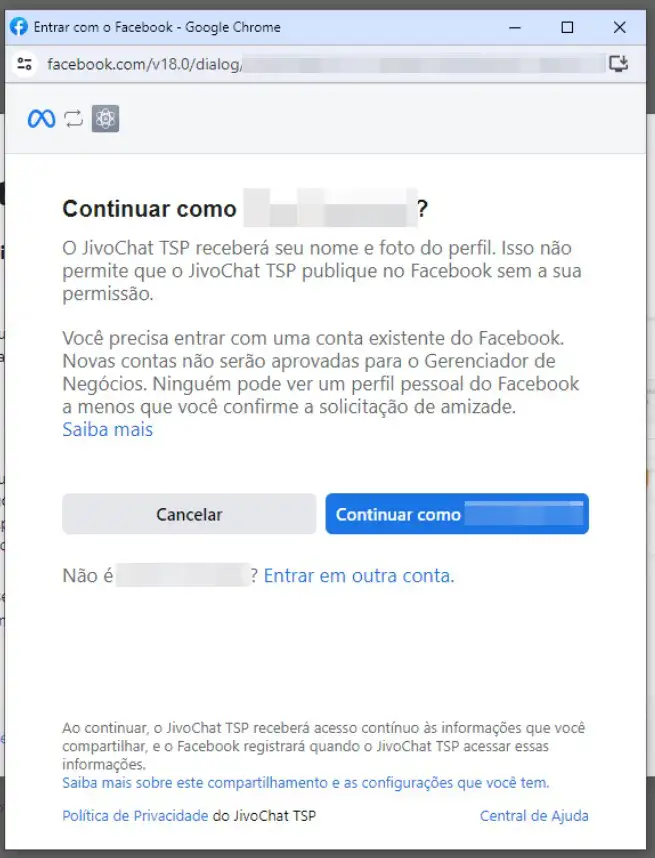Click the Cancelar button
The width and height of the screenshot is (655, 858).
[x=189, y=514]
